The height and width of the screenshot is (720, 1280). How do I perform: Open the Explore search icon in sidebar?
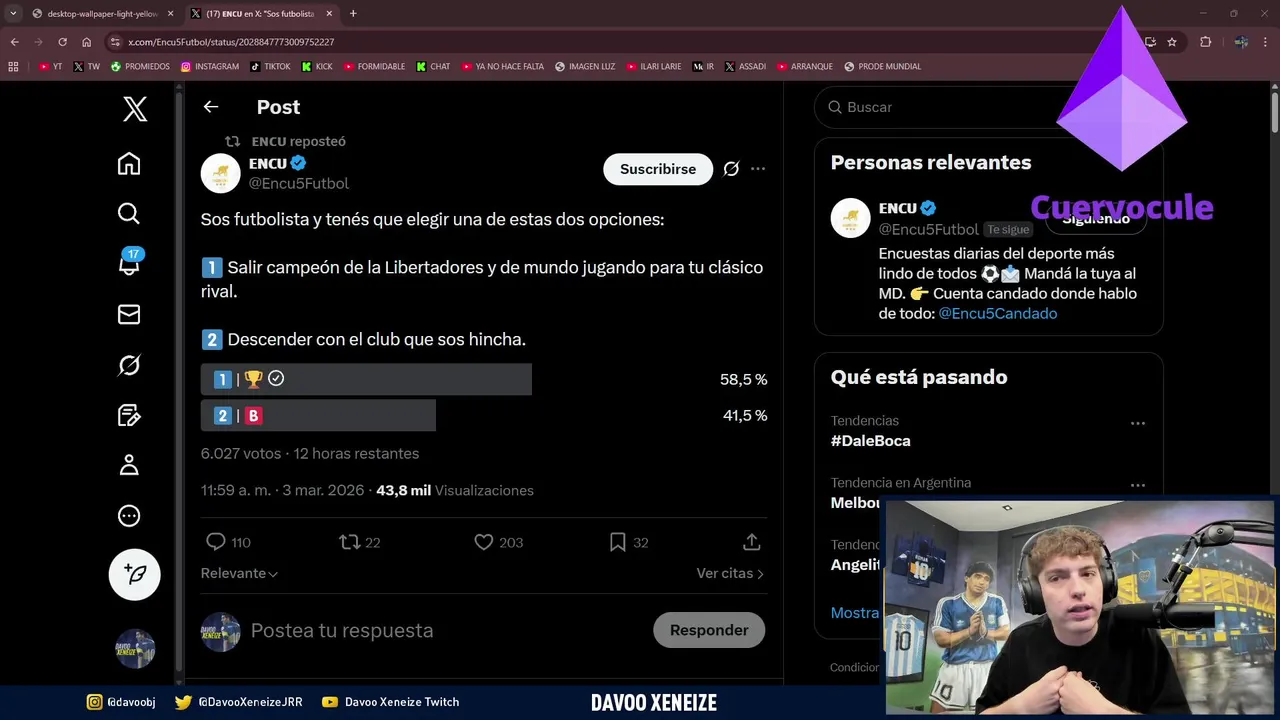point(129,213)
